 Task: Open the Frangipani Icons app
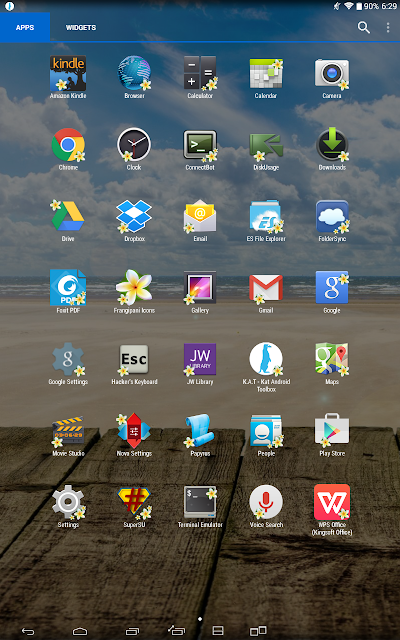pyautogui.click(x=134, y=288)
